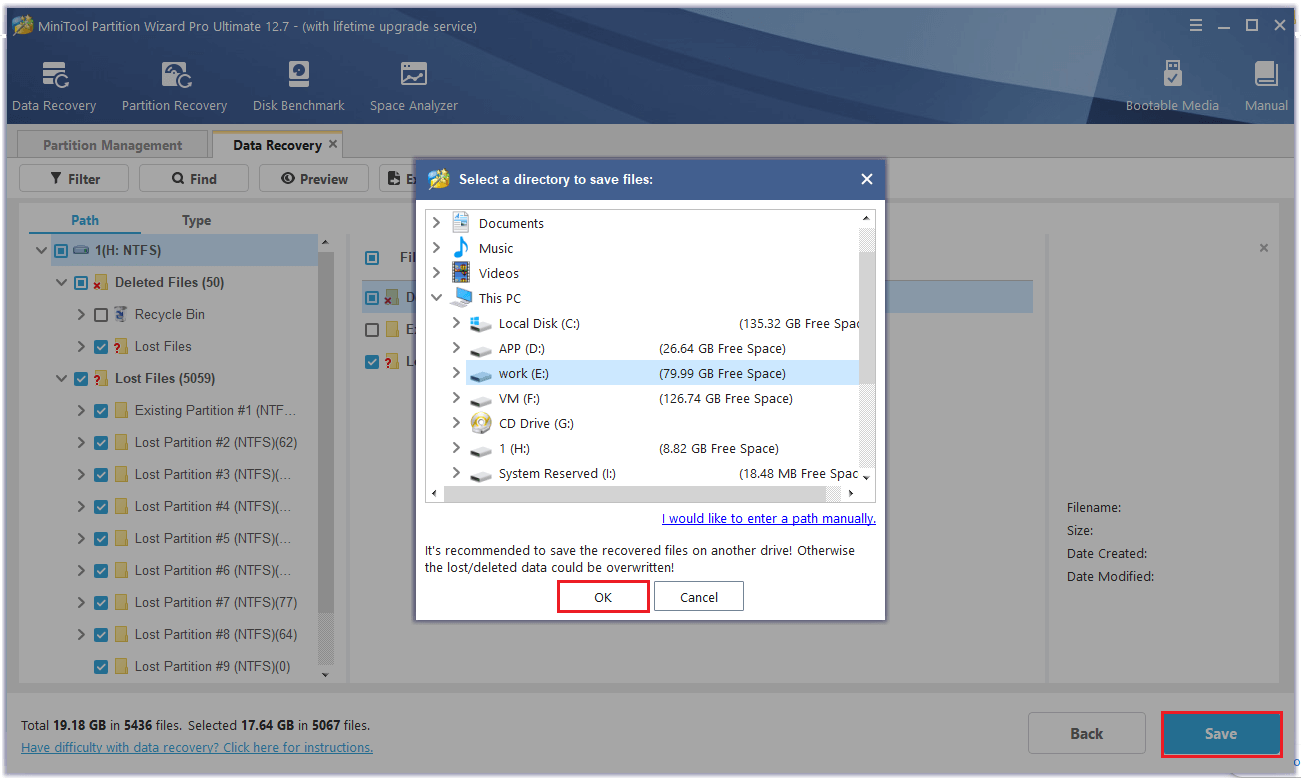
Task: Close the directory selection dialog
Action: click(x=866, y=179)
